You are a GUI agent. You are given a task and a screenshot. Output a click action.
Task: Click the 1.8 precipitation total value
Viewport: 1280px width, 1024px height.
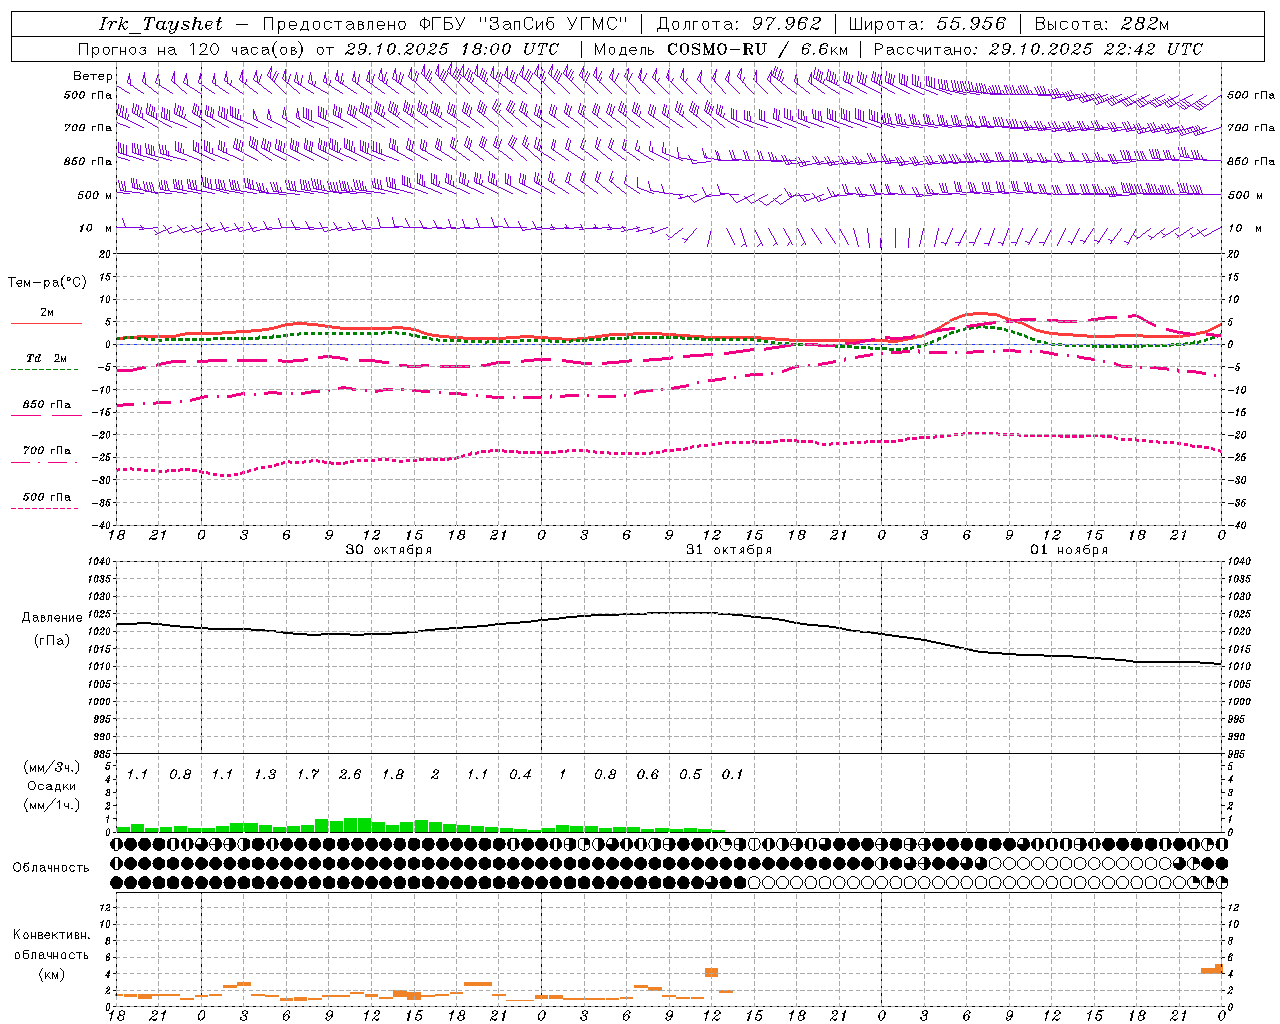(x=393, y=774)
